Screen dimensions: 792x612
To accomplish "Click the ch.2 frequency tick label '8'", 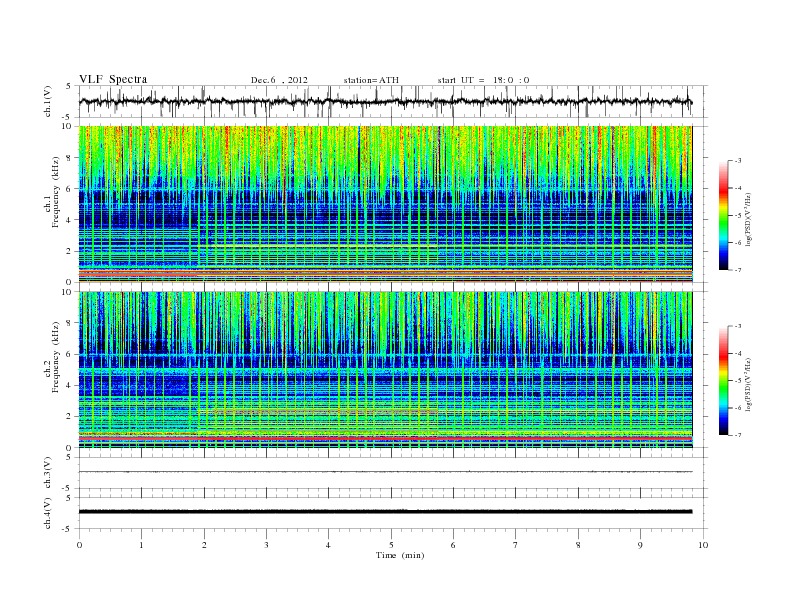I will point(69,323).
